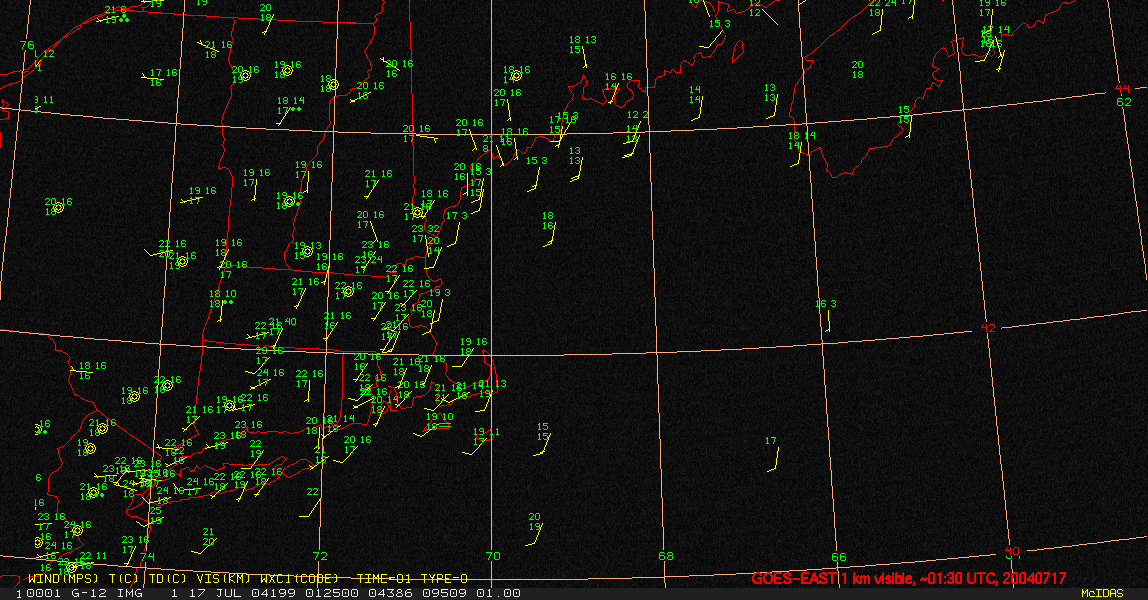Viewport: 1148px width, 600px height.
Task: Click the longitude label 66
Action: point(839,557)
